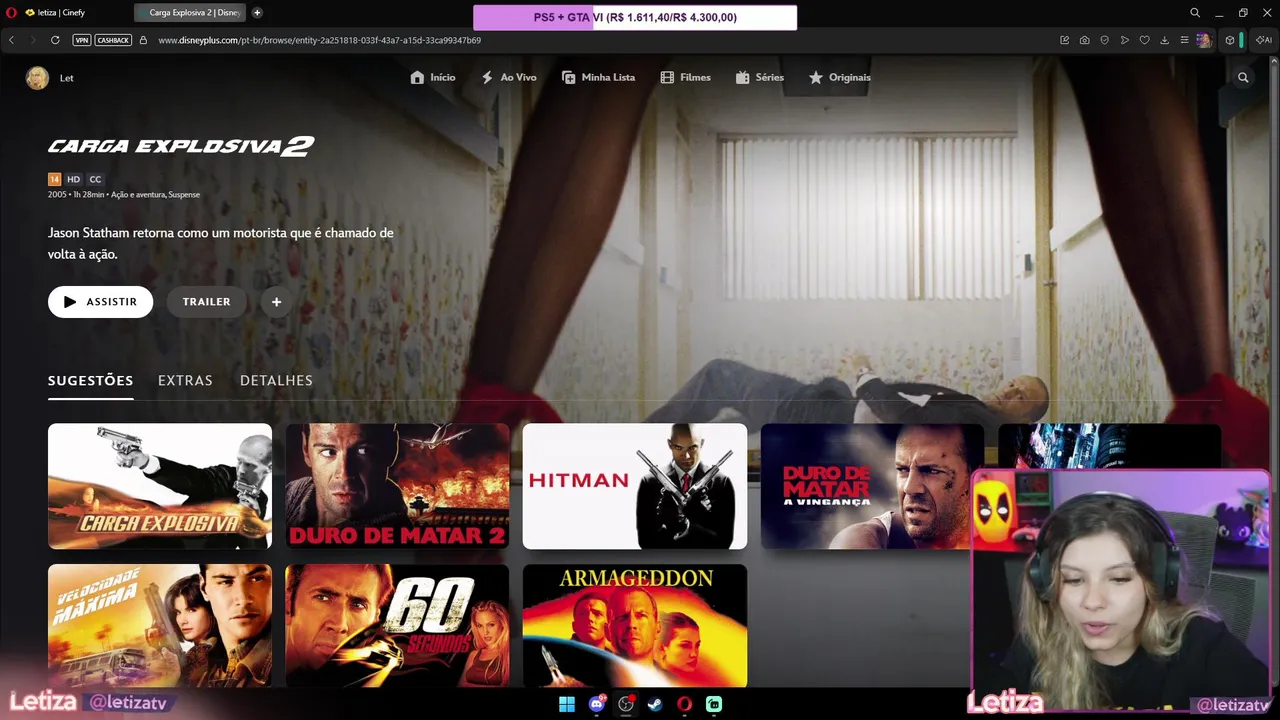This screenshot has width=1280, height=720.
Task: Open OBS Studio from the taskbar
Action: (626, 704)
